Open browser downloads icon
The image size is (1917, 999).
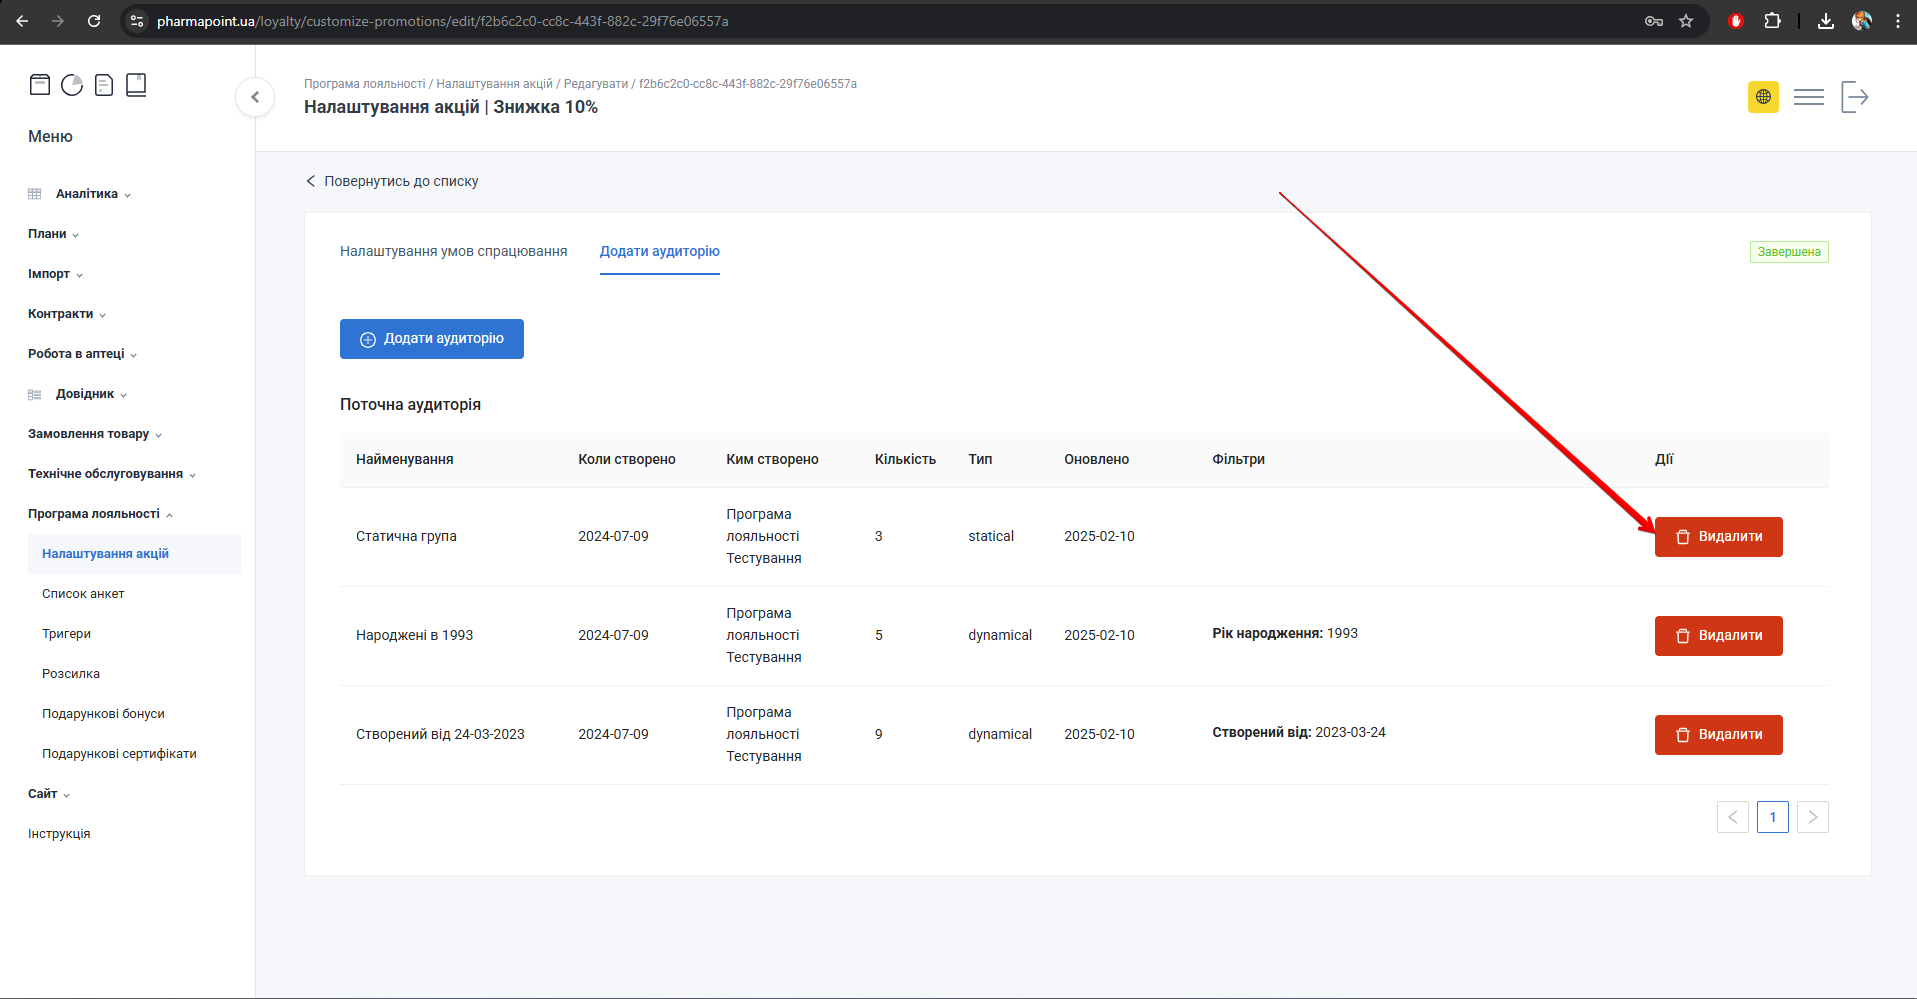[1826, 21]
